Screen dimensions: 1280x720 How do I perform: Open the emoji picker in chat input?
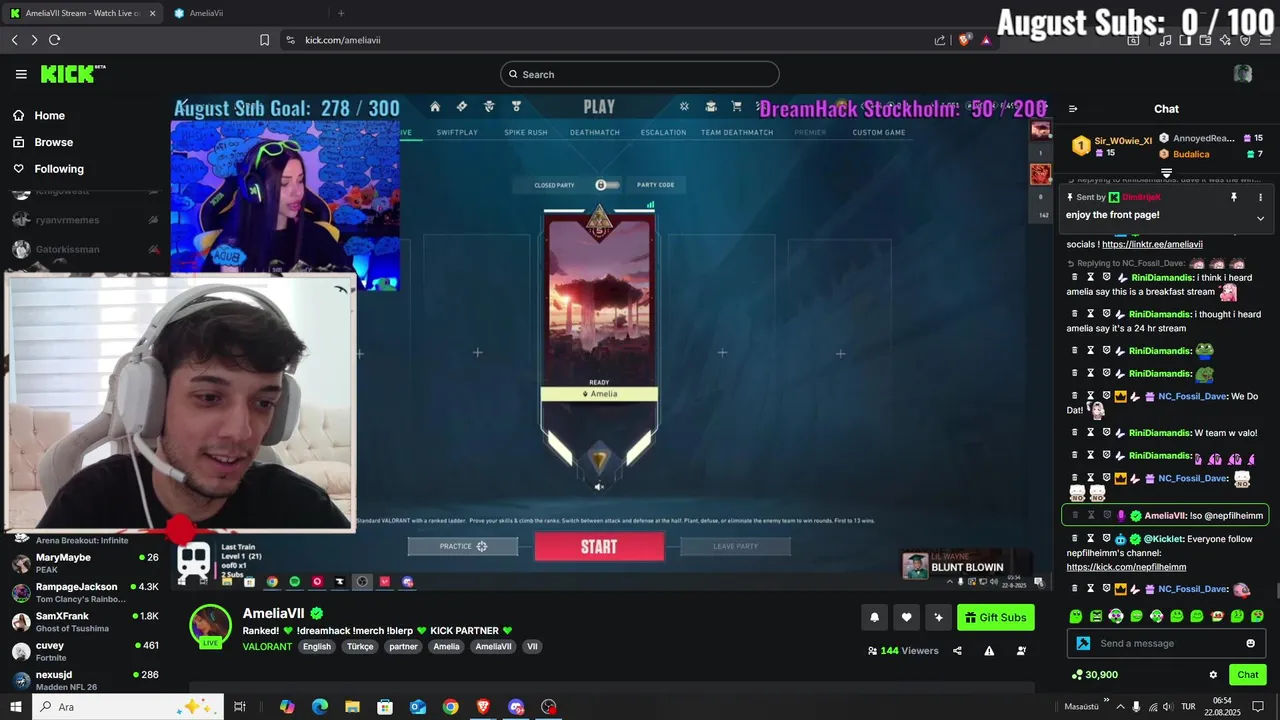[x=1250, y=643]
